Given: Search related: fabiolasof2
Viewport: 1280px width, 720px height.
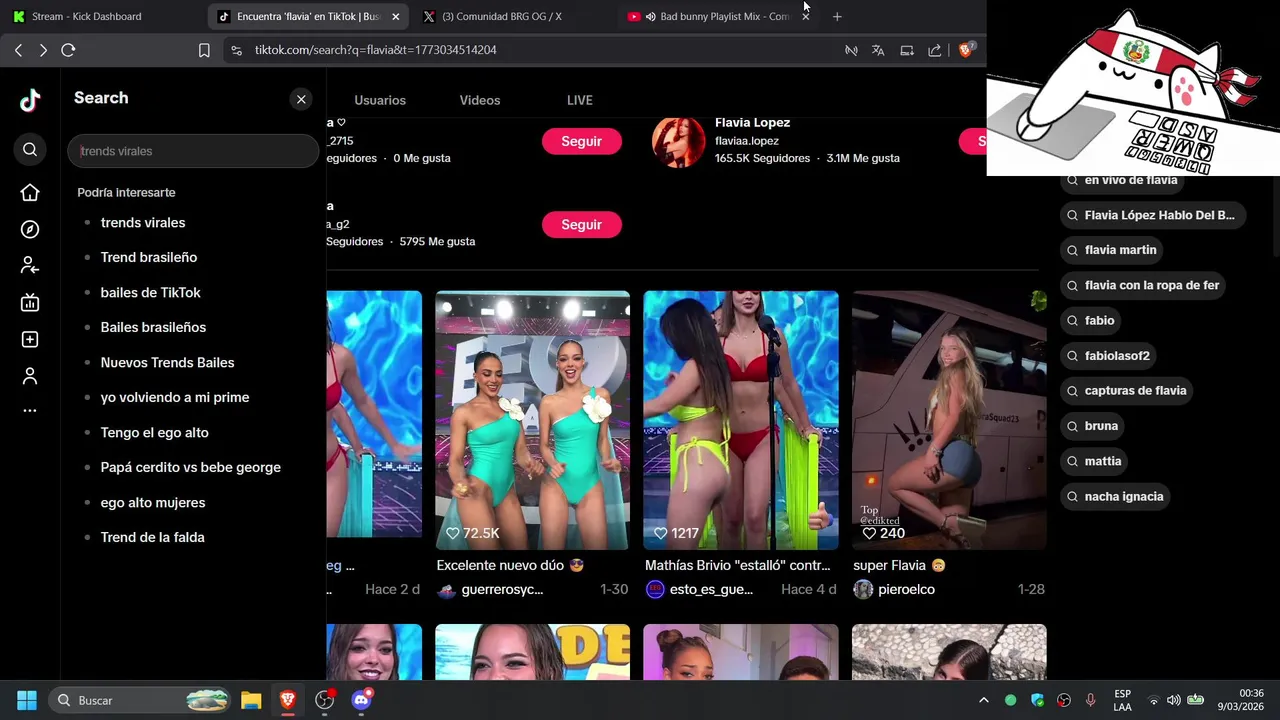Looking at the screenshot, I should [x=1110, y=356].
